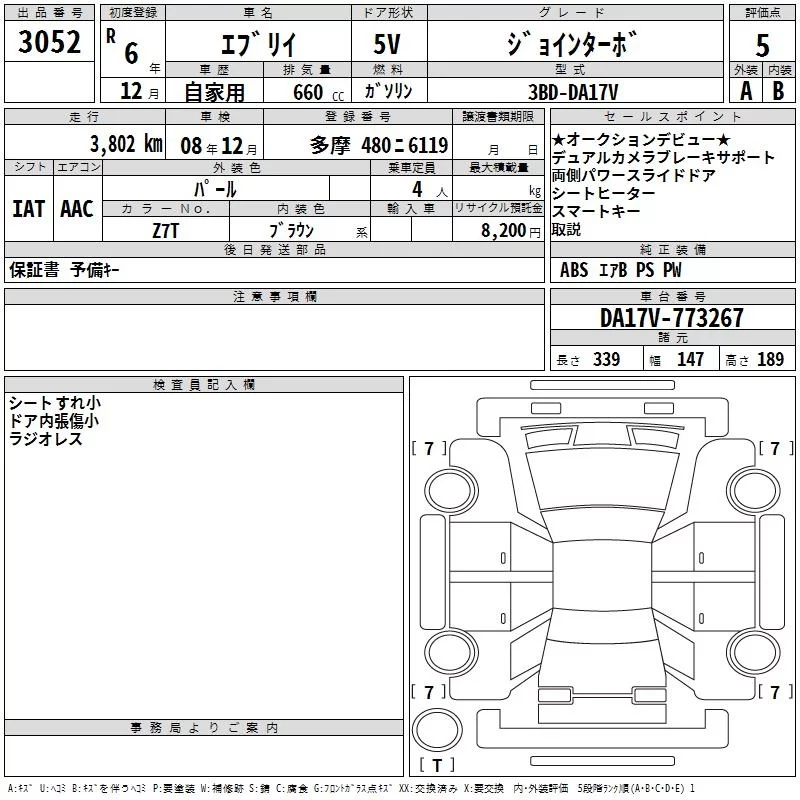Click the line デュアルカメラブレーキサポート

coord(663,157)
